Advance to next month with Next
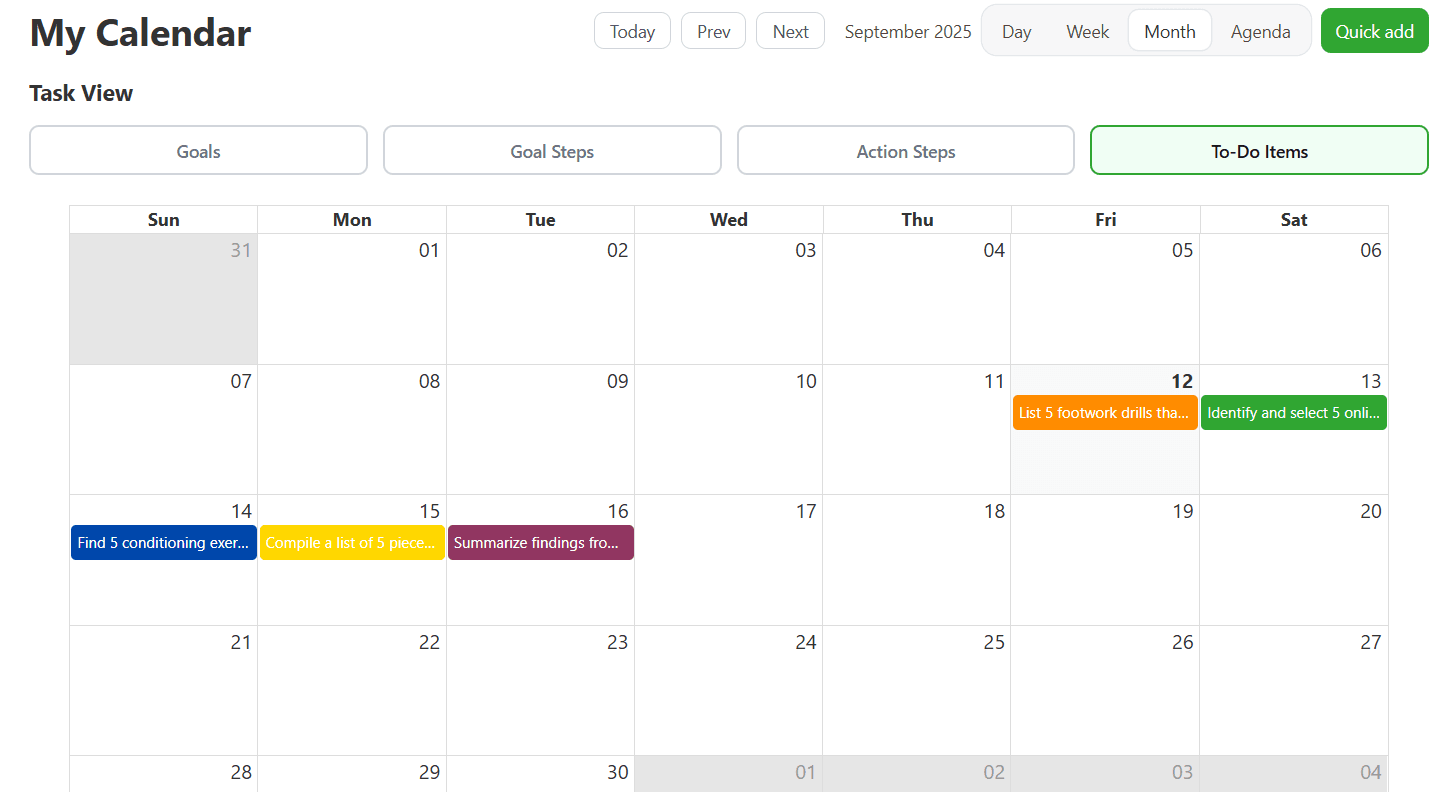1454x792 pixels. (790, 31)
